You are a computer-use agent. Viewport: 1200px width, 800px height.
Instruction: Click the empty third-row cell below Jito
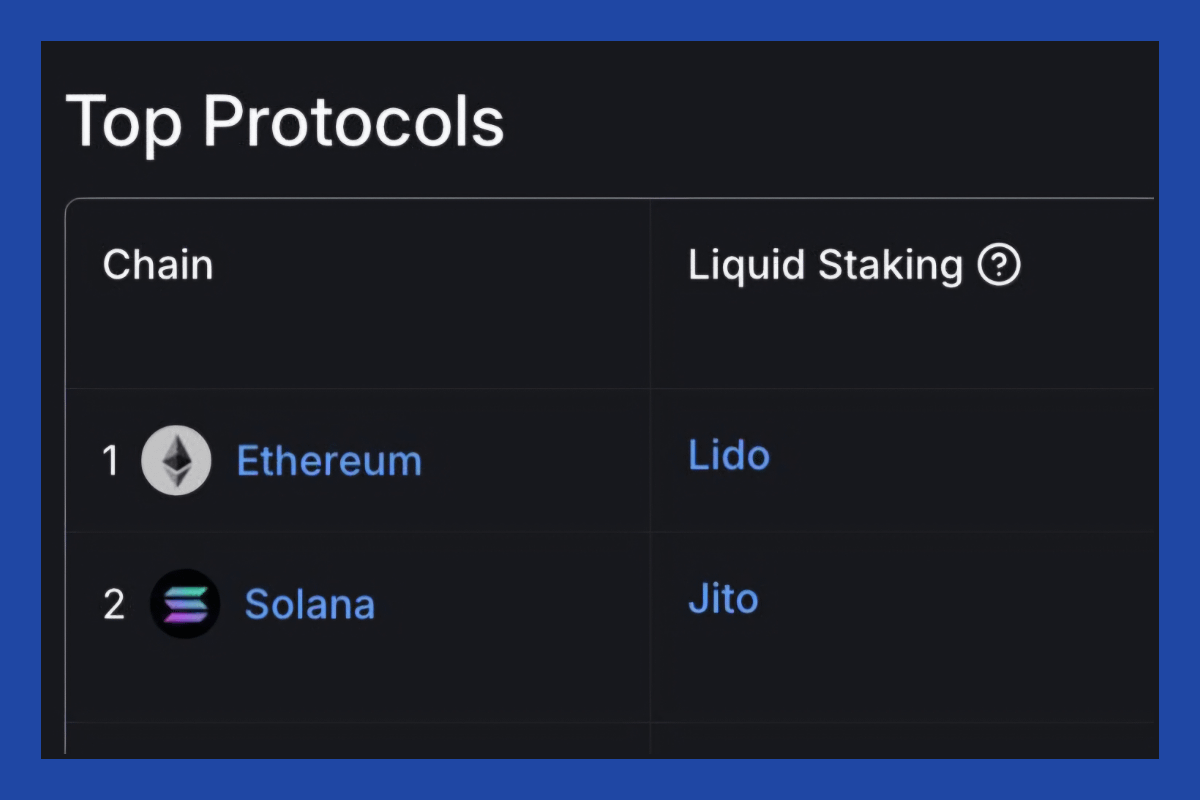click(x=900, y=738)
